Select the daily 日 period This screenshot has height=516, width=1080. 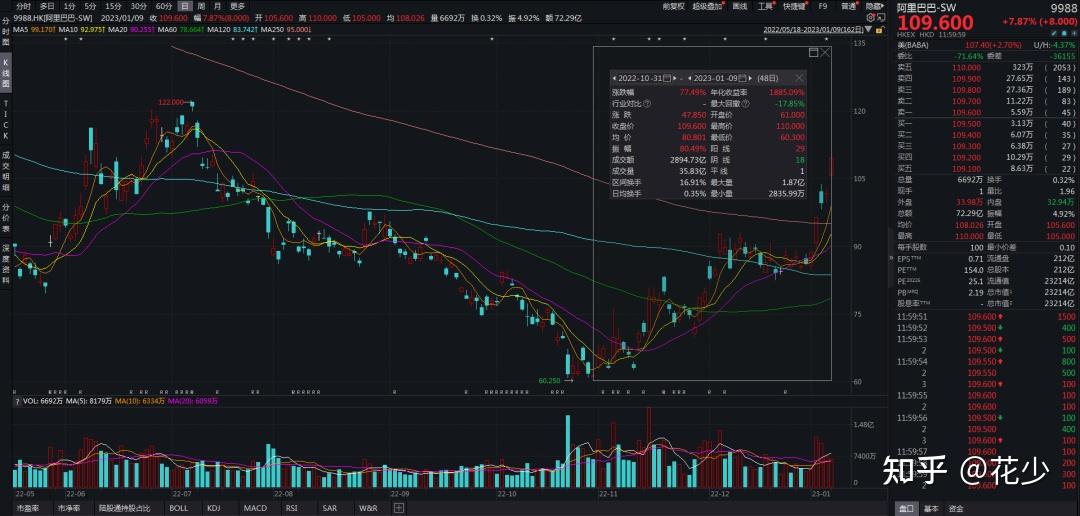pos(185,6)
